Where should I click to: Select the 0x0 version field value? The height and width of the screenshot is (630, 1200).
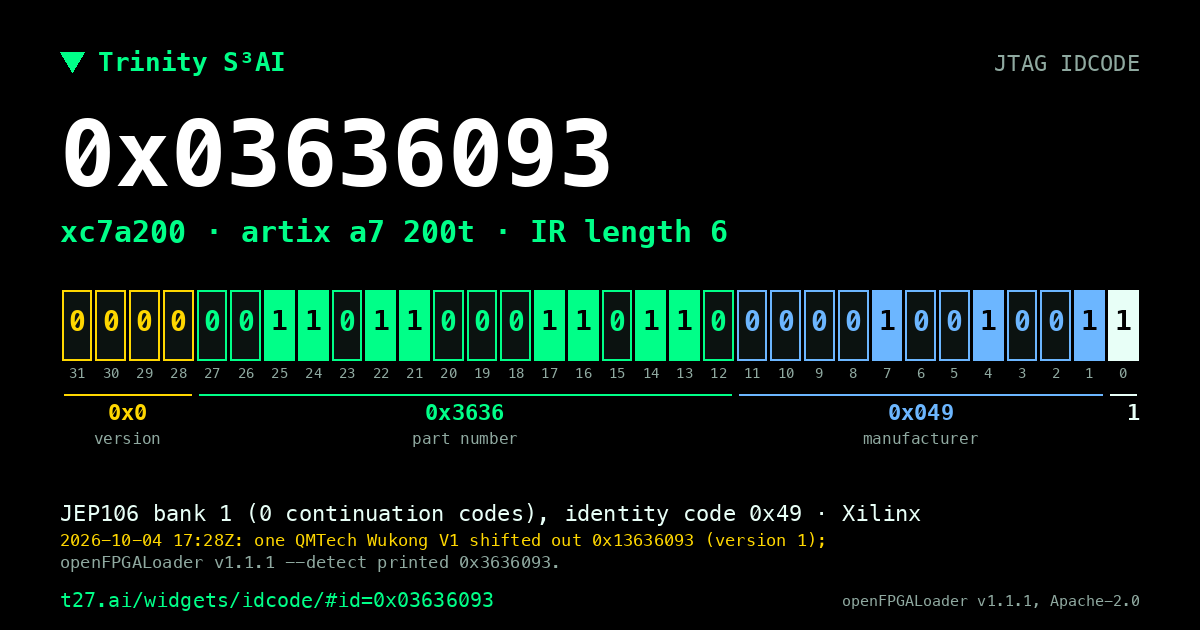point(127,412)
